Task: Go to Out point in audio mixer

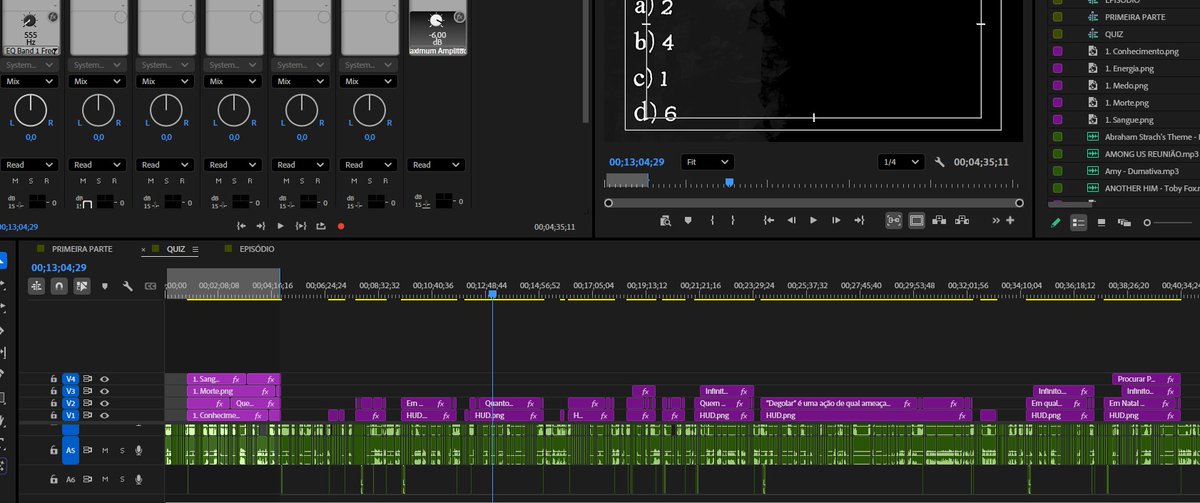Action: 261,226
